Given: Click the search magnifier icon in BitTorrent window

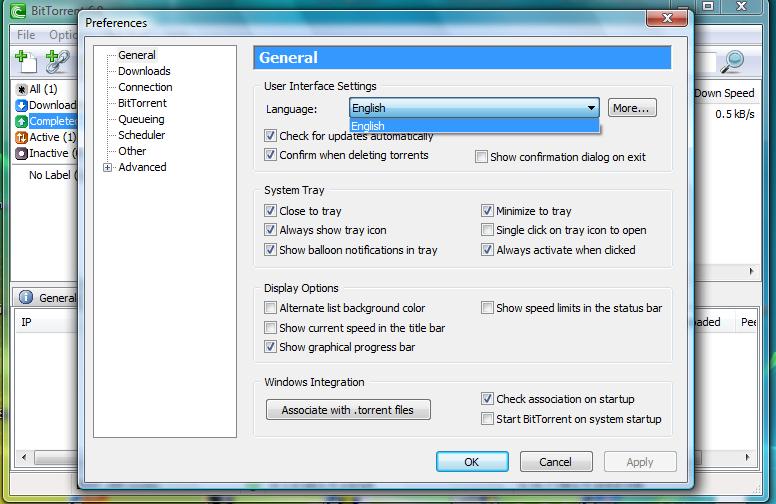Looking at the screenshot, I should click(732, 61).
